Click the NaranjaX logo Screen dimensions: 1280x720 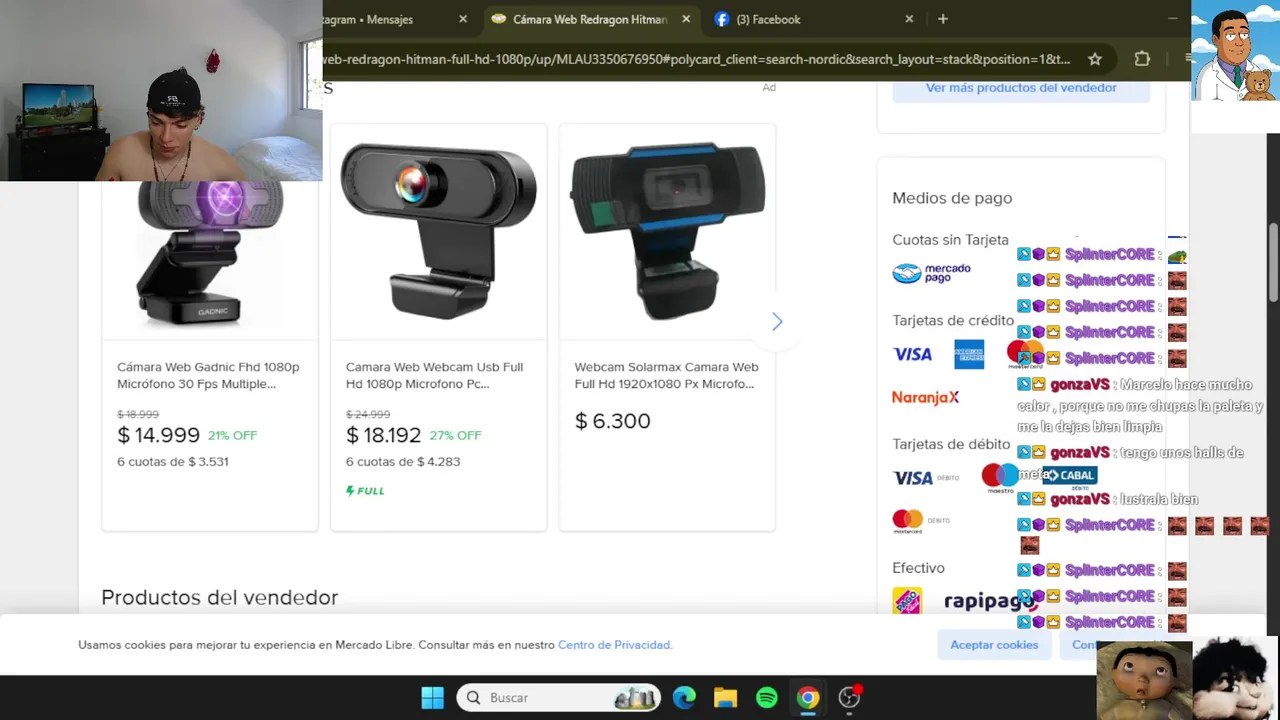tap(925, 398)
